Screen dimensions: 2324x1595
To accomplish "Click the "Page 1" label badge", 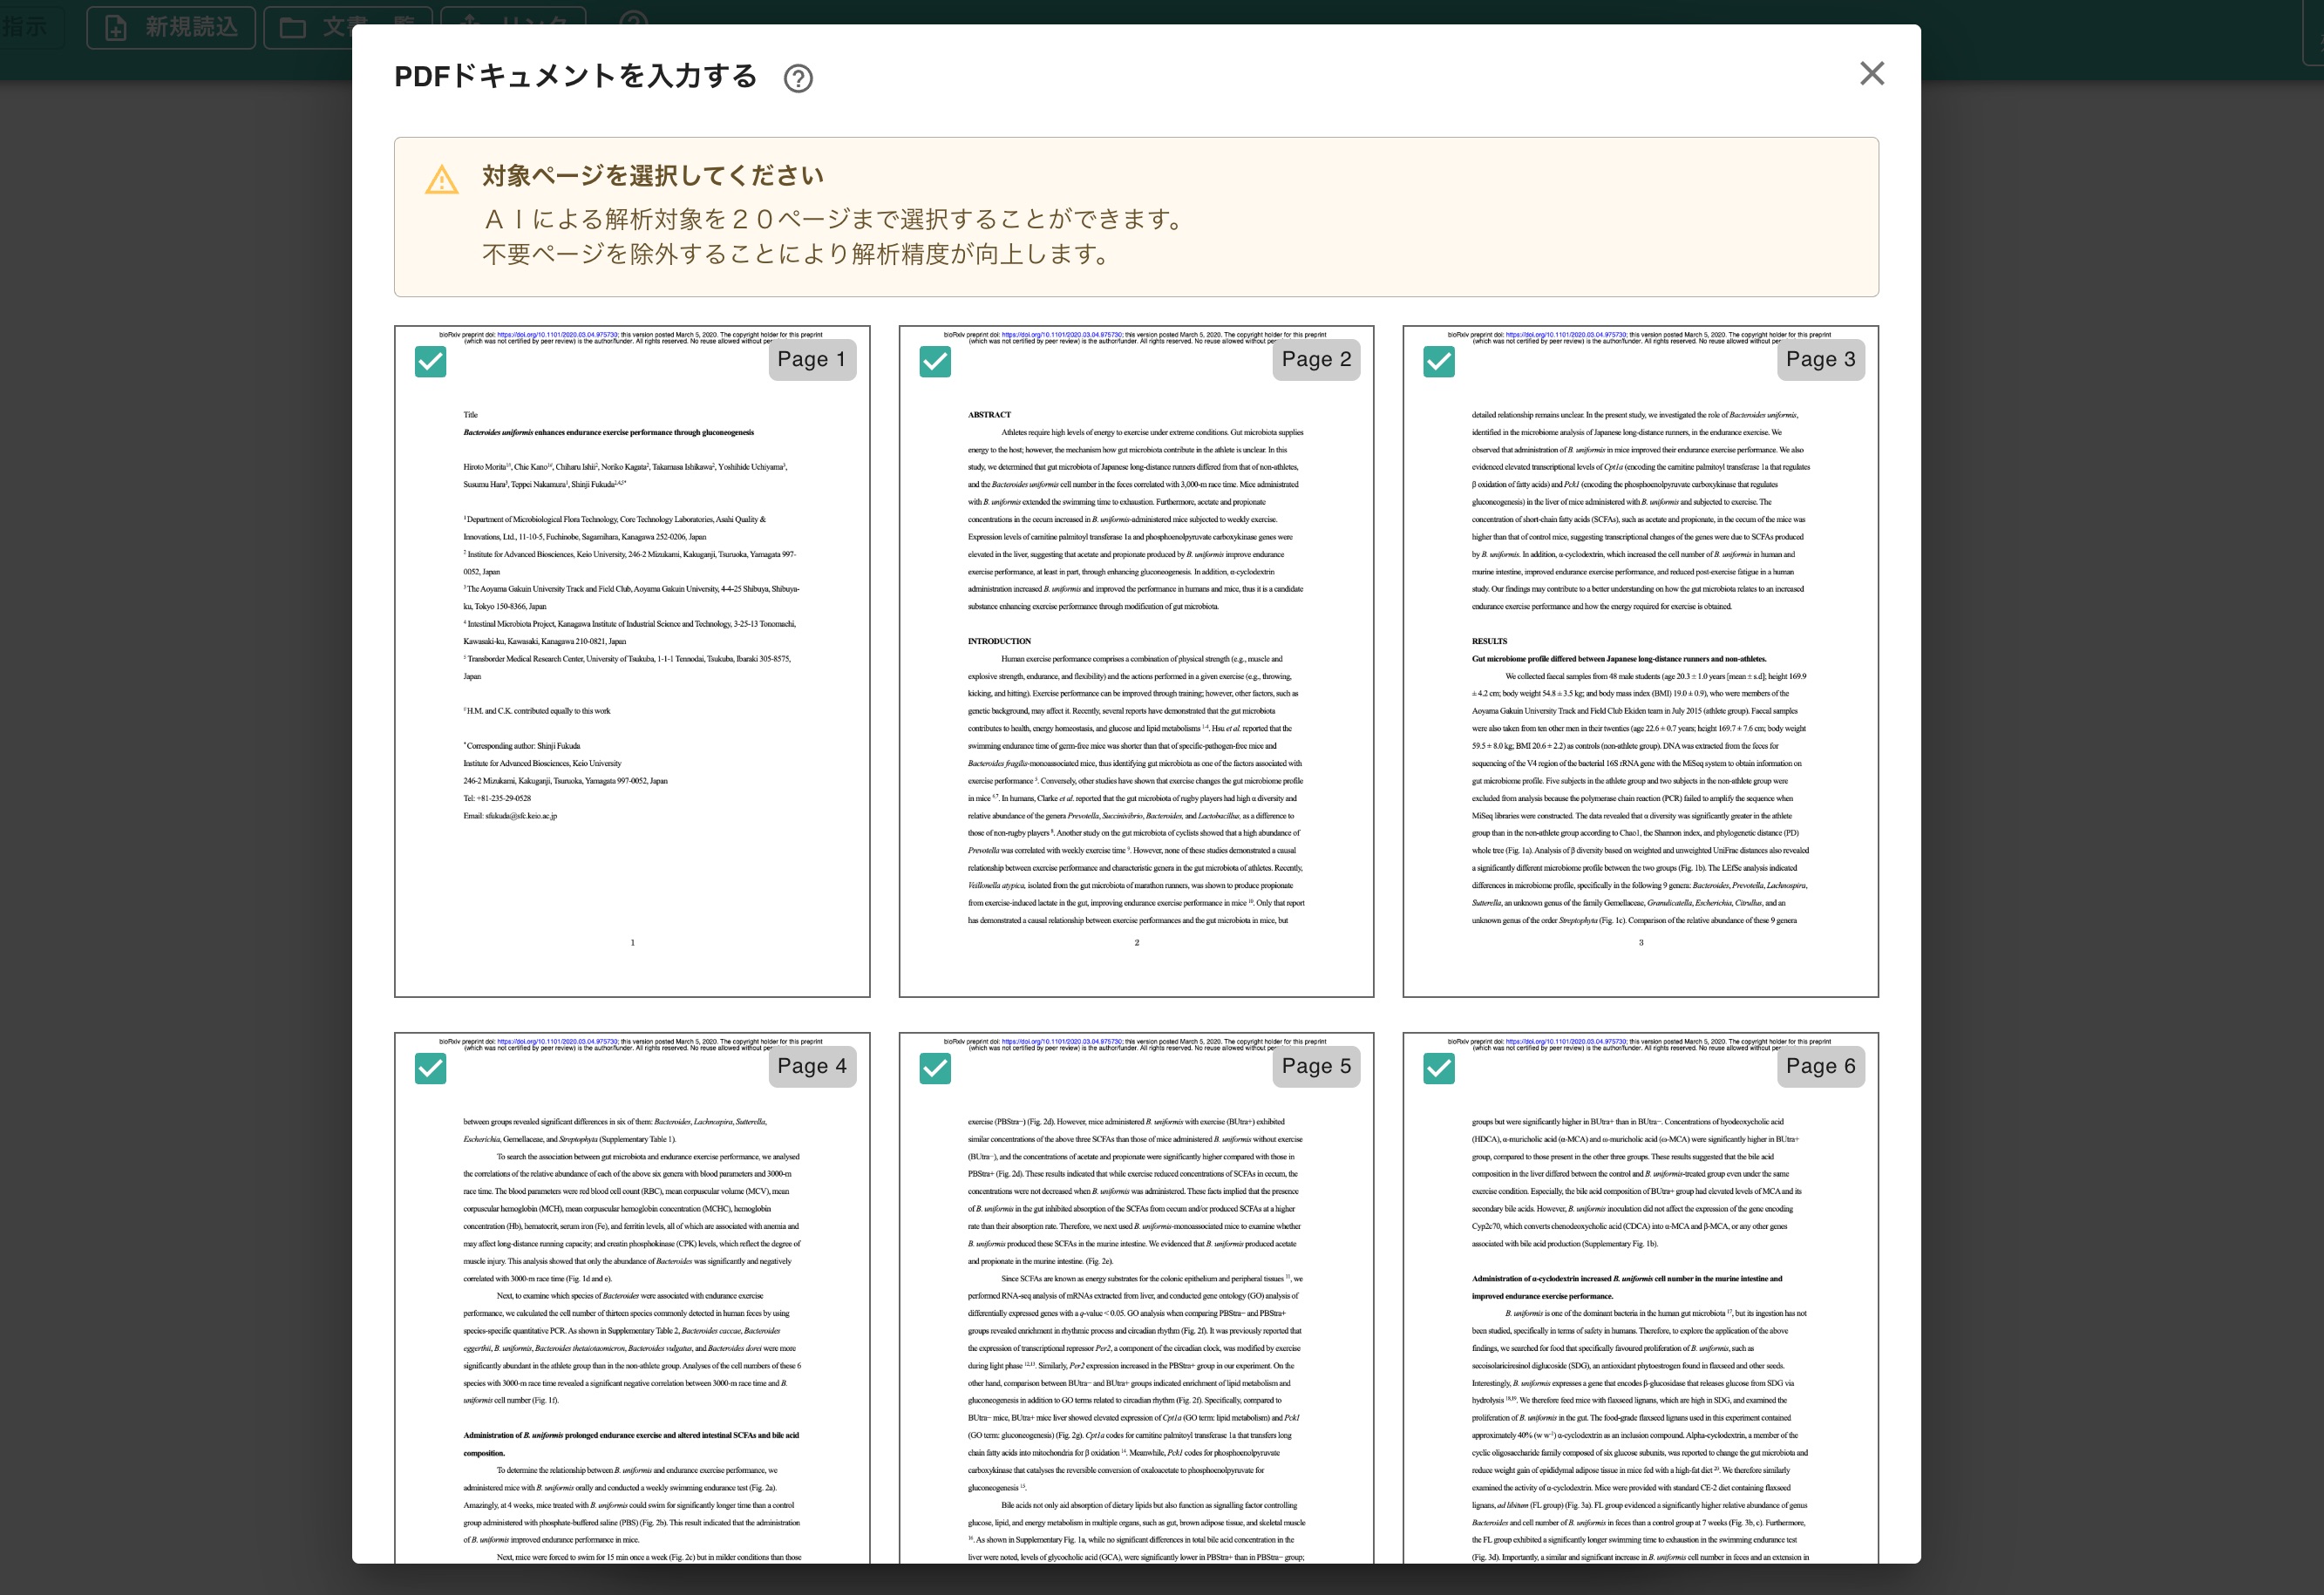I will (x=812, y=359).
